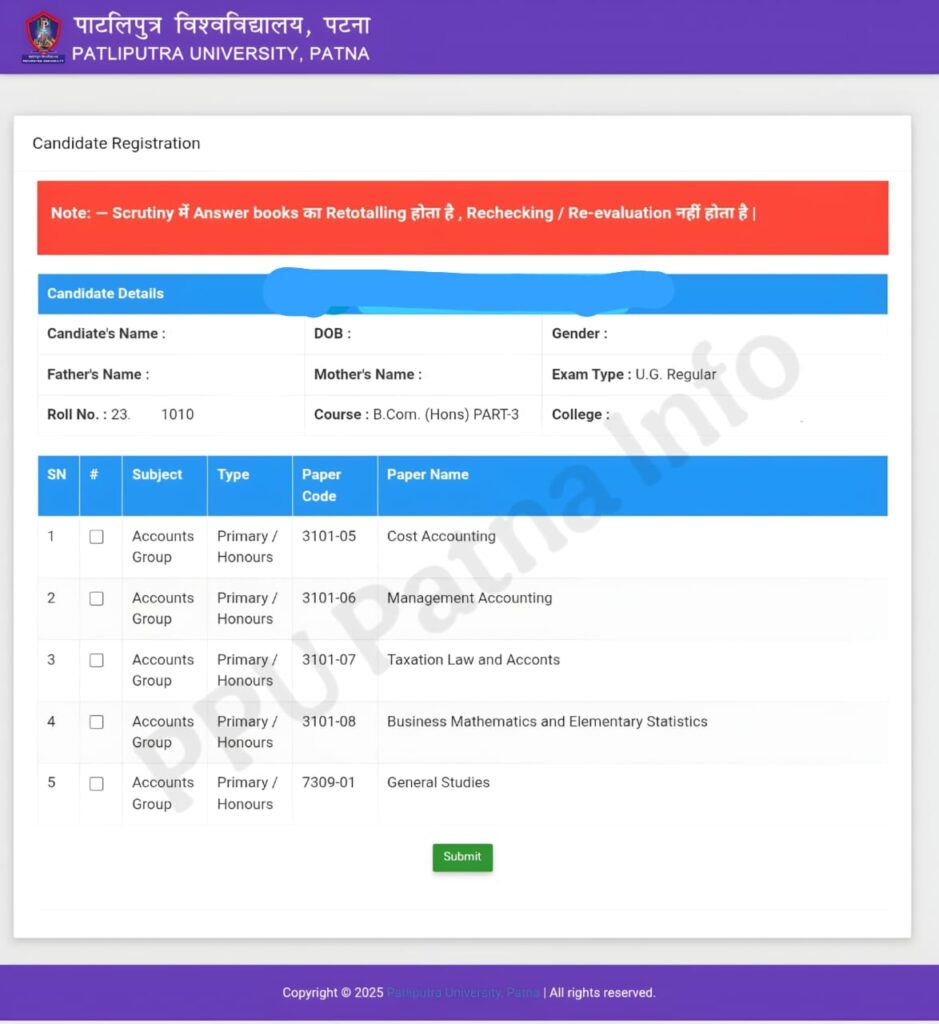This screenshot has height=1024, width=939.
Task: Click Business Mathematics and Elementary Statistics text
Action: click(x=547, y=722)
